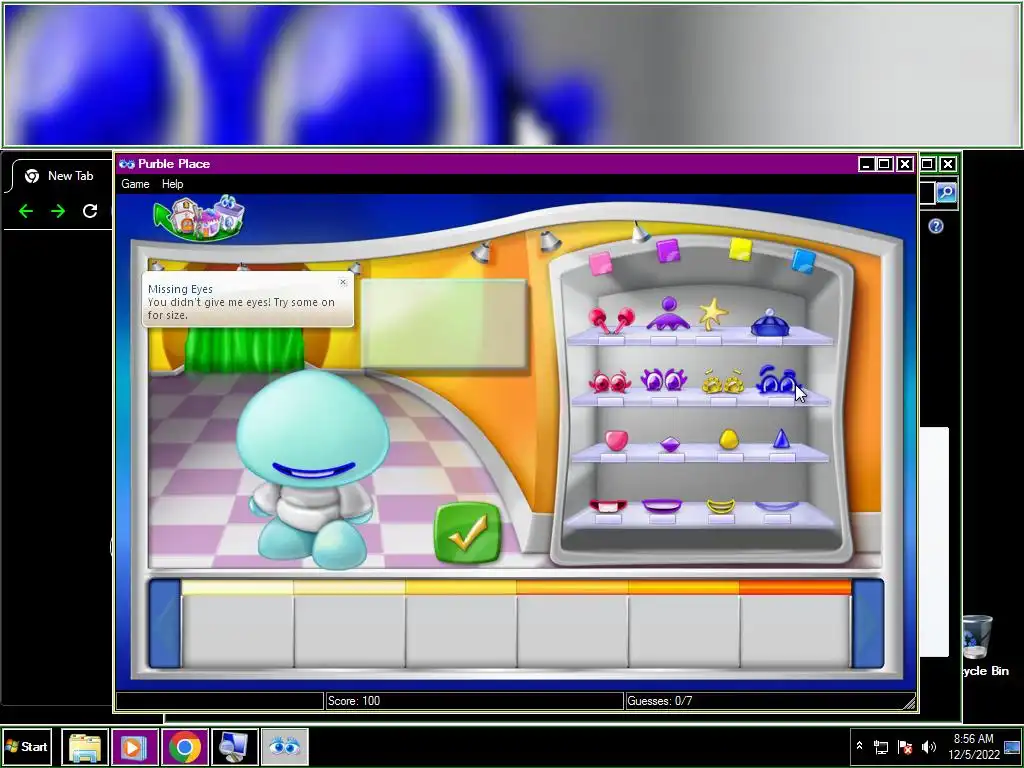Launch the media player from the taskbar

(134, 747)
